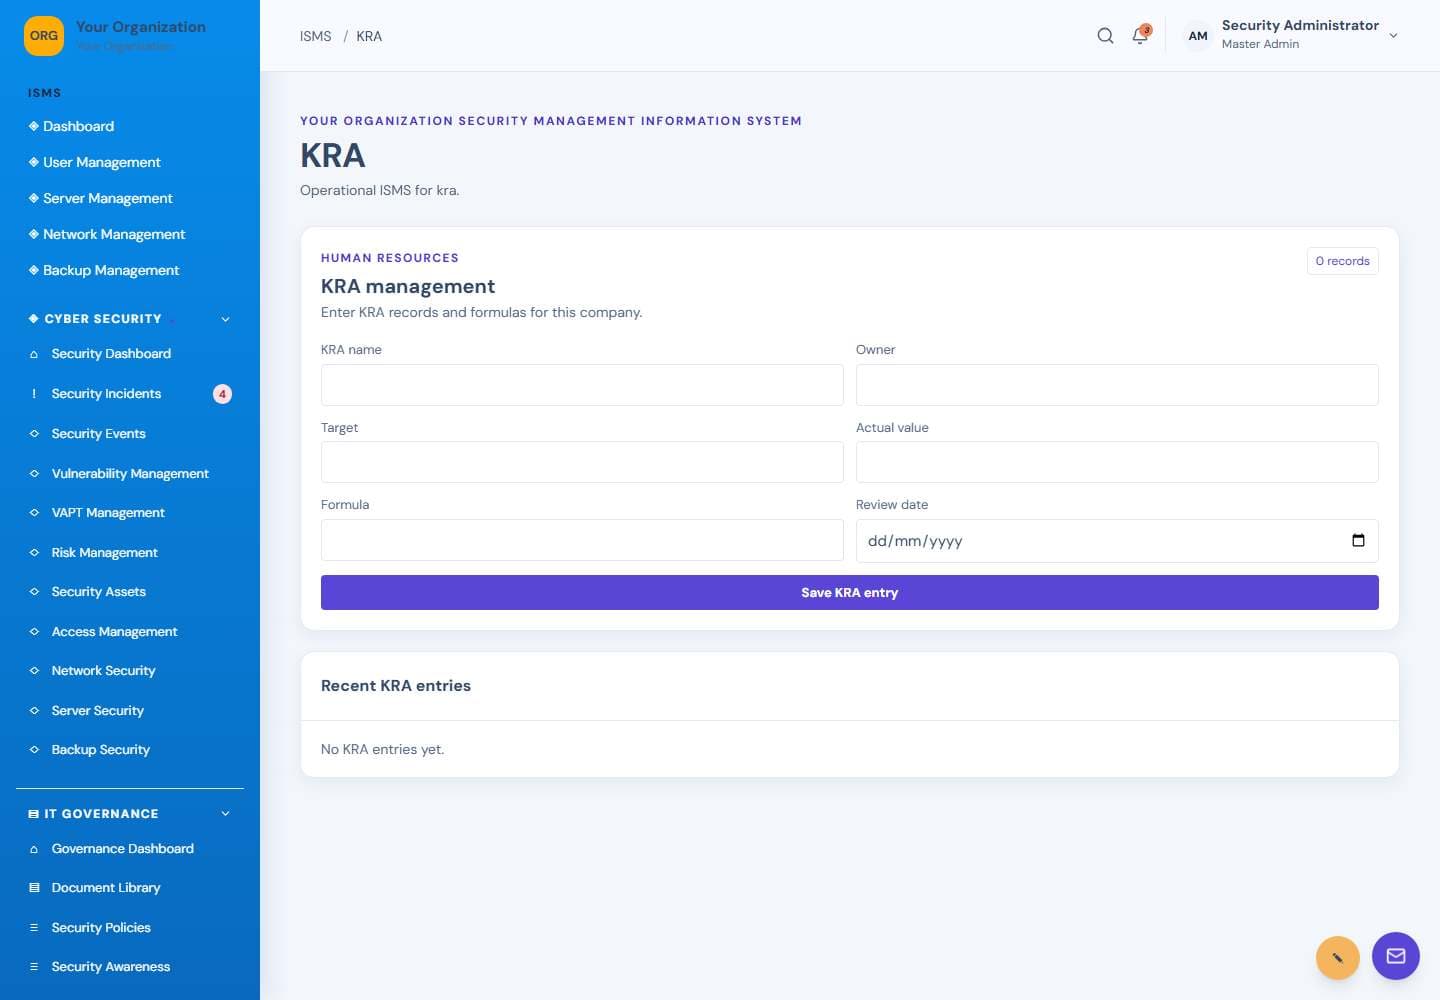Click the Security Incidents exclamation icon
The image size is (1440, 1000).
coord(34,394)
